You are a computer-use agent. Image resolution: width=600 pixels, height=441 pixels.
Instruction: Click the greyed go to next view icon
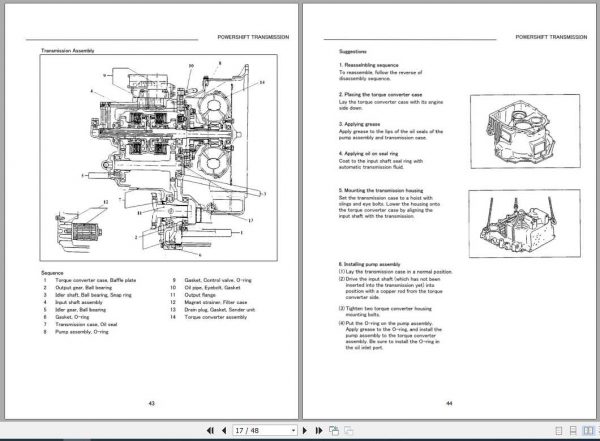click(349, 431)
